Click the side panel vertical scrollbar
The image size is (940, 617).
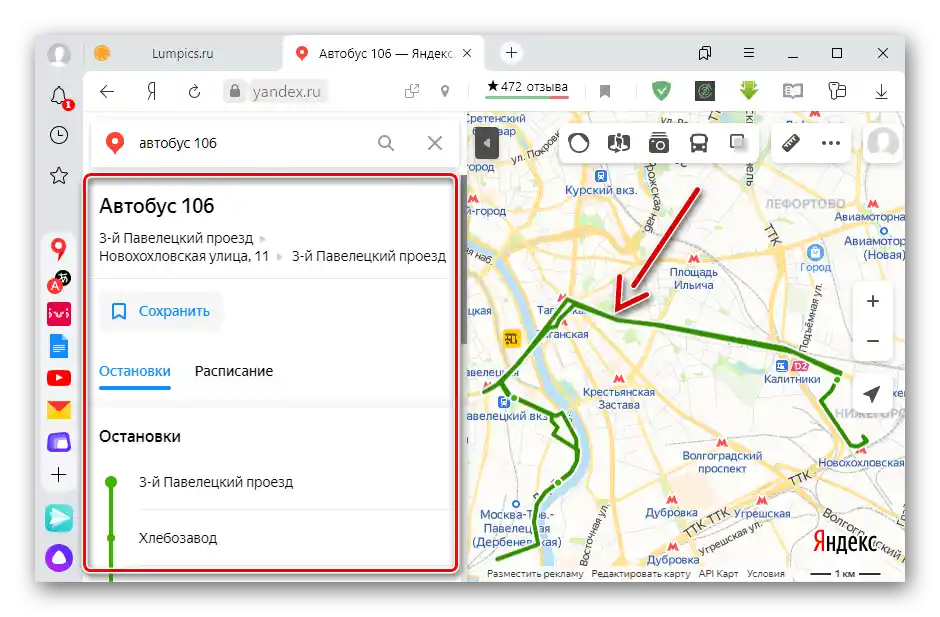(463, 261)
